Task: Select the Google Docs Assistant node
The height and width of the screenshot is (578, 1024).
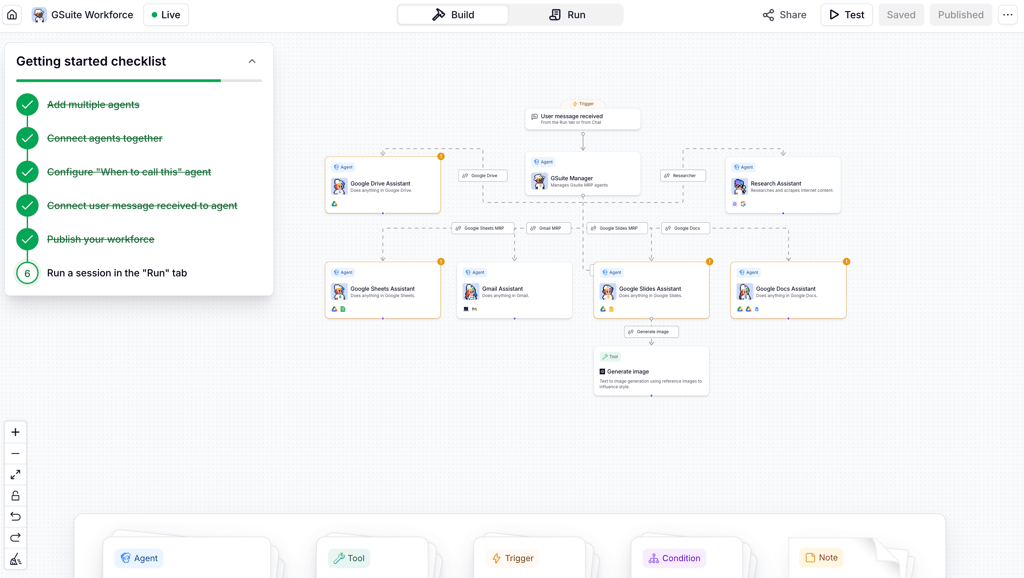Action: [788, 290]
